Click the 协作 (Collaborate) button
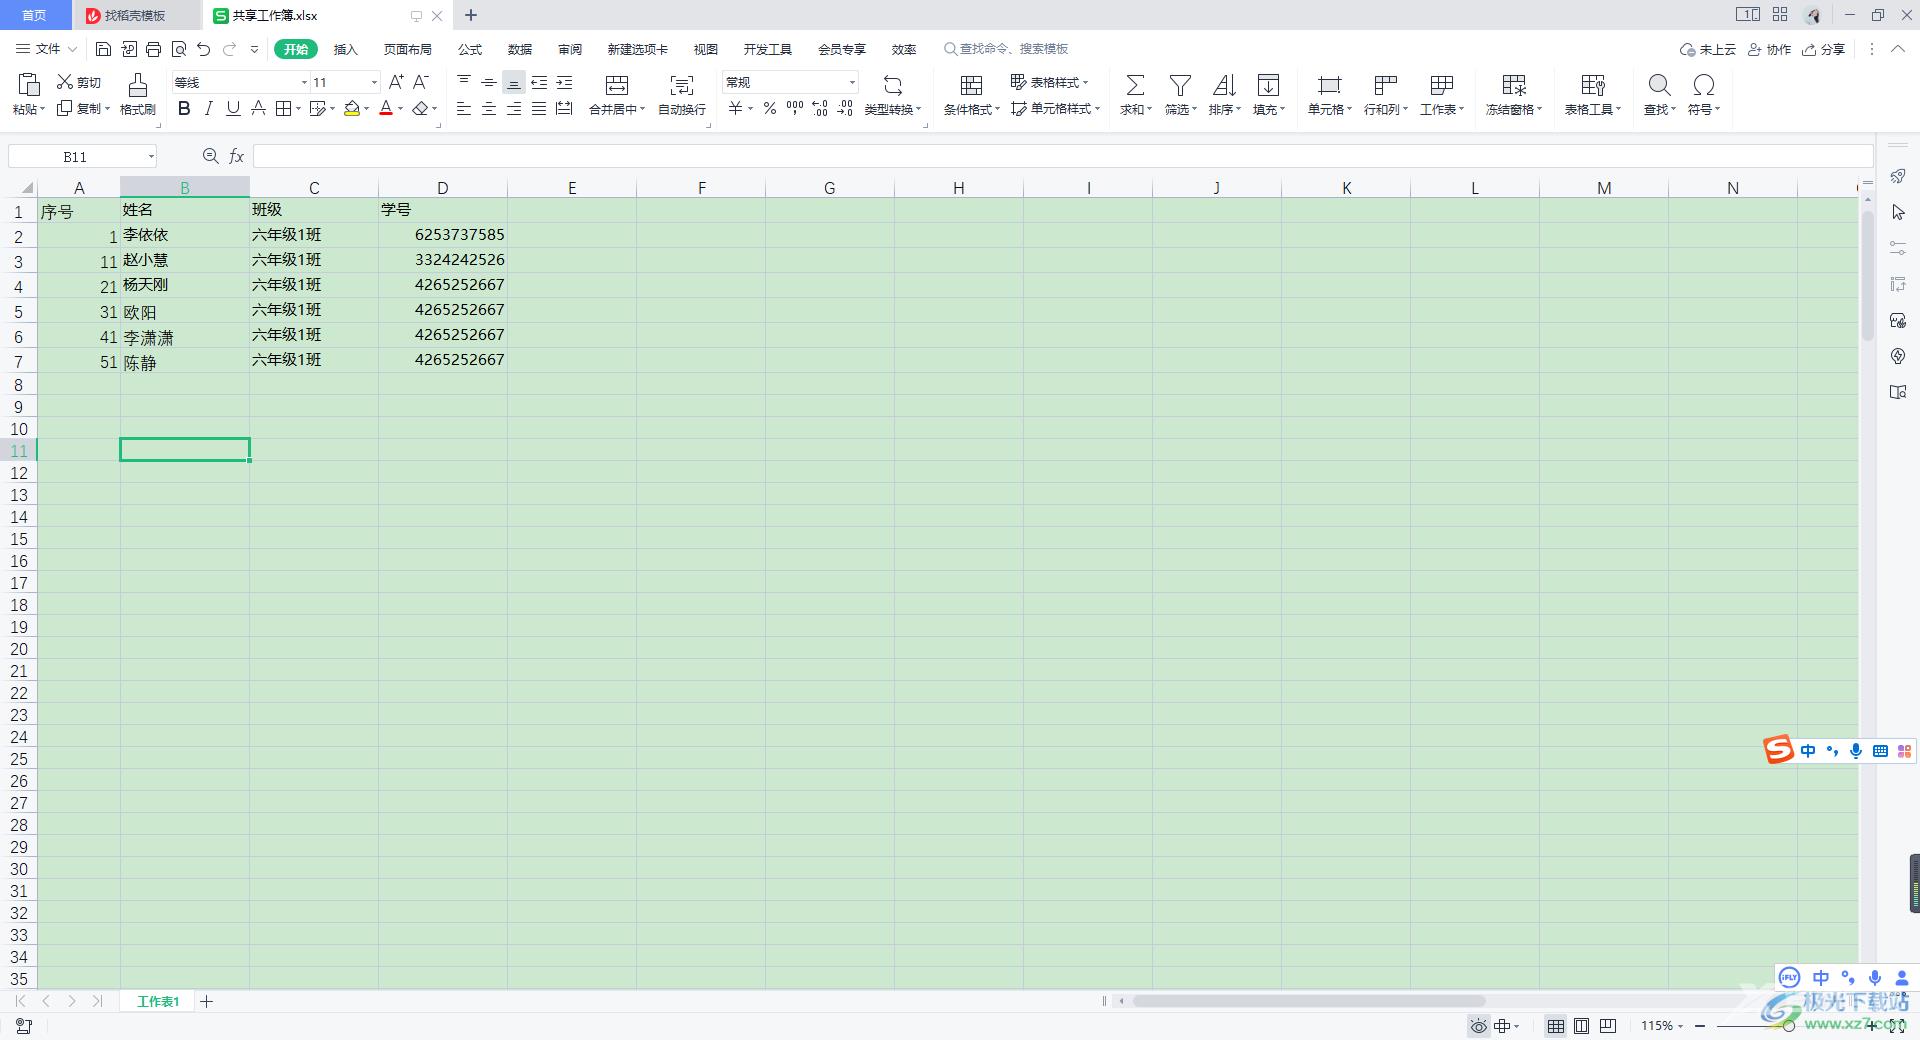This screenshot has height=1040, width=1920. click(1770, 49)
